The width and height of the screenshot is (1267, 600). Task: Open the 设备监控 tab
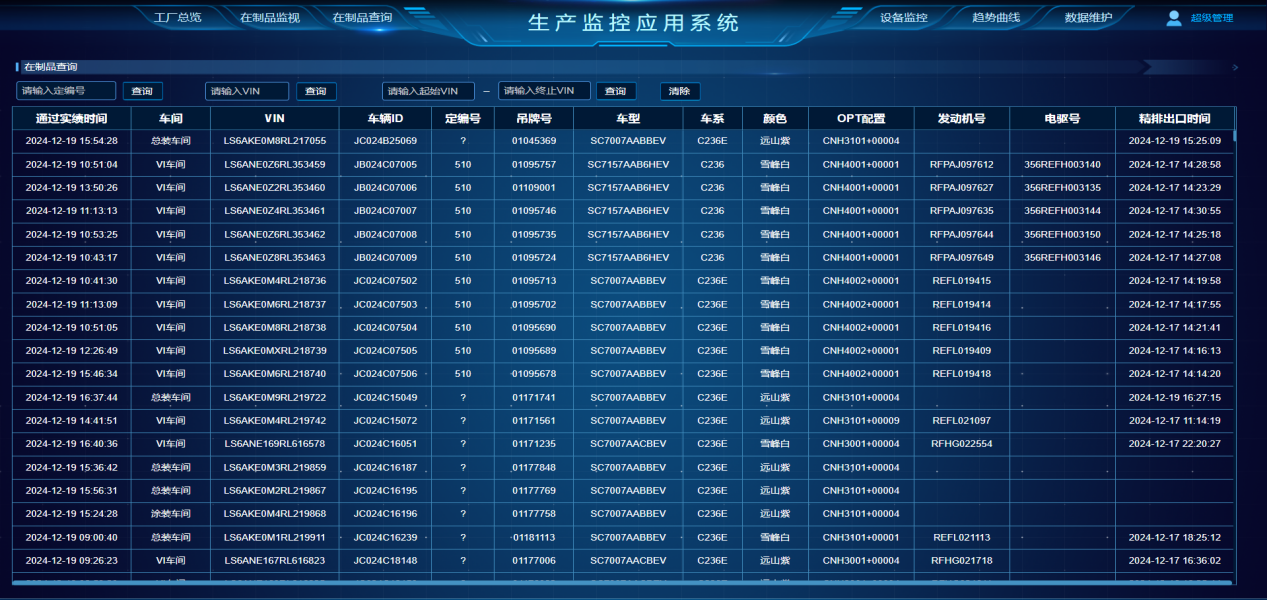pyautogui.click(x=904, y=17)
